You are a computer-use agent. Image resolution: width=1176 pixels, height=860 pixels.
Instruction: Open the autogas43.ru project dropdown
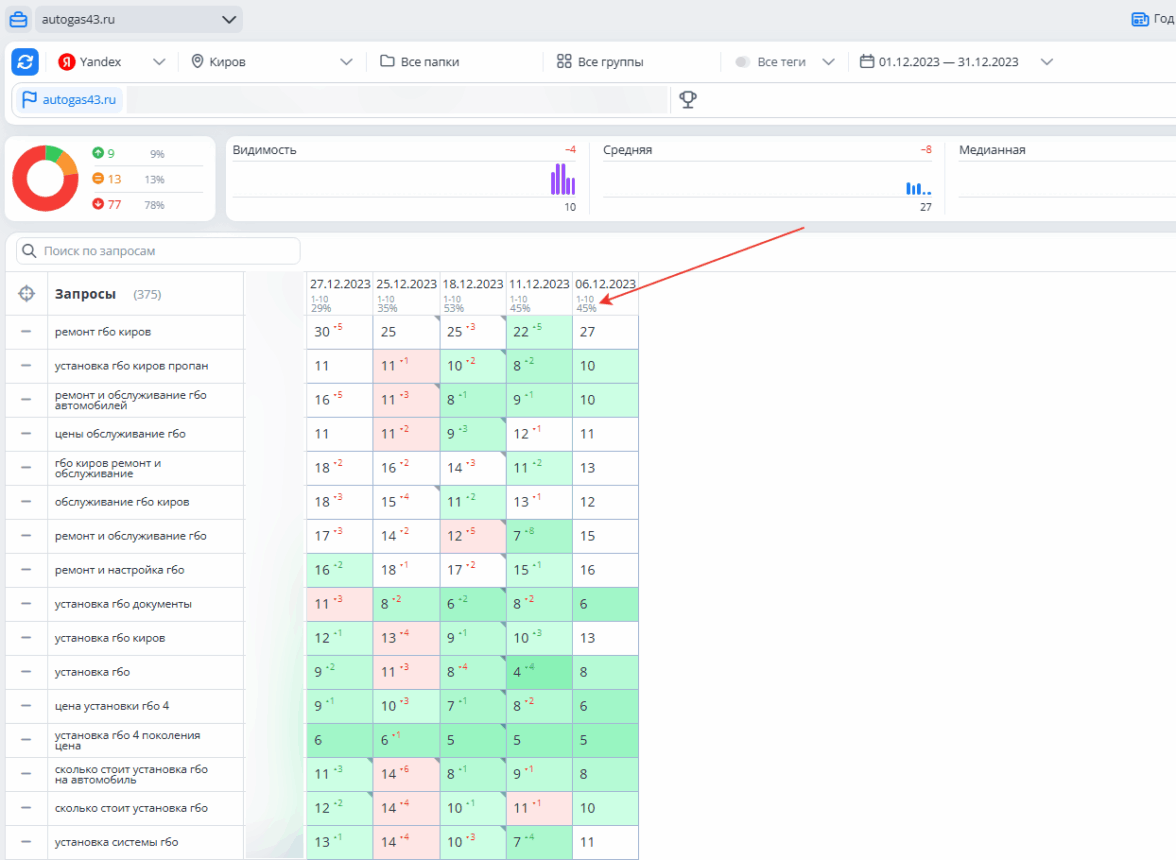coord(138,19)
